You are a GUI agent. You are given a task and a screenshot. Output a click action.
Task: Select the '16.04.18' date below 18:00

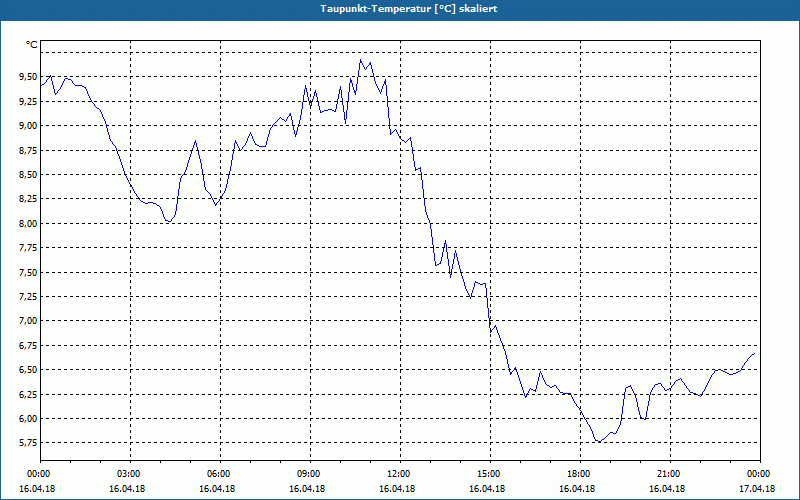click(x=577, y=488)
